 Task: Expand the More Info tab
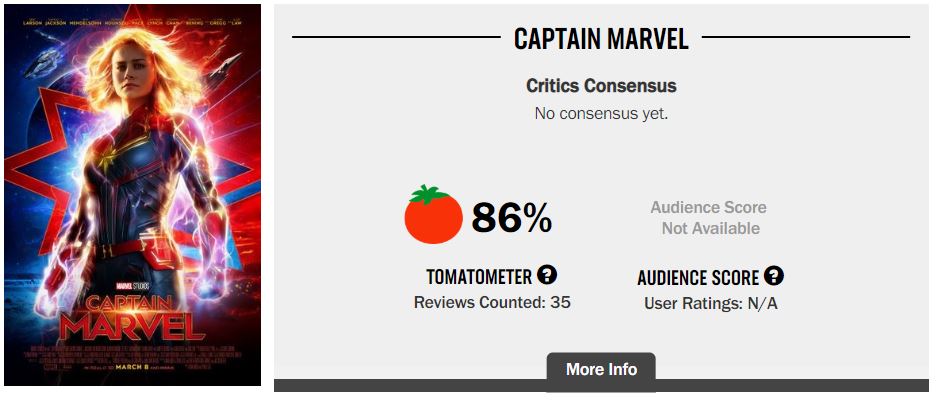pyautogui.click(x=601, y=369)
